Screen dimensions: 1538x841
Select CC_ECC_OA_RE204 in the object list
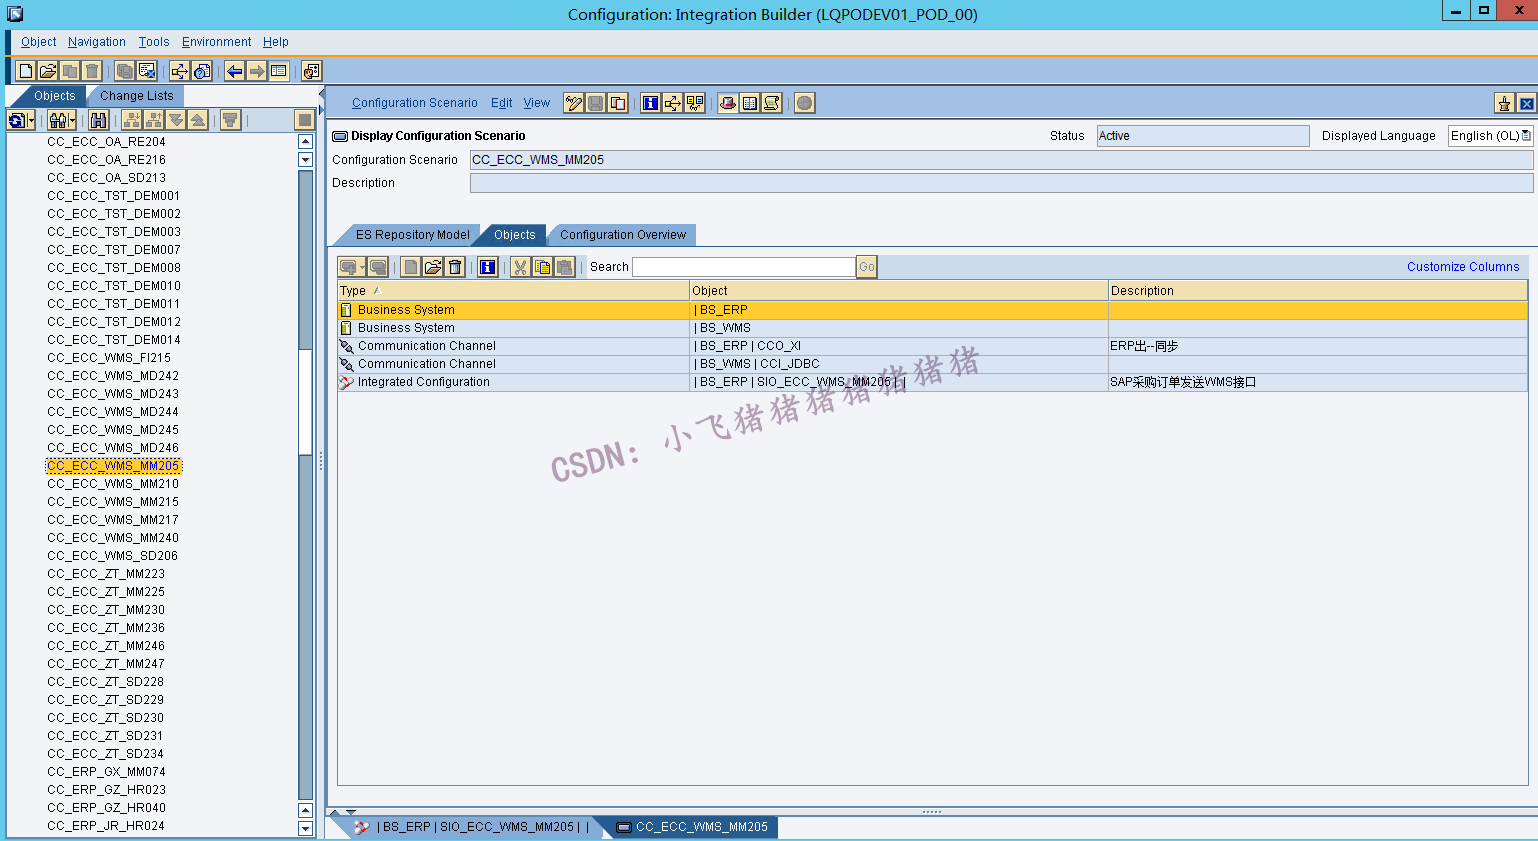pos(106,142)
